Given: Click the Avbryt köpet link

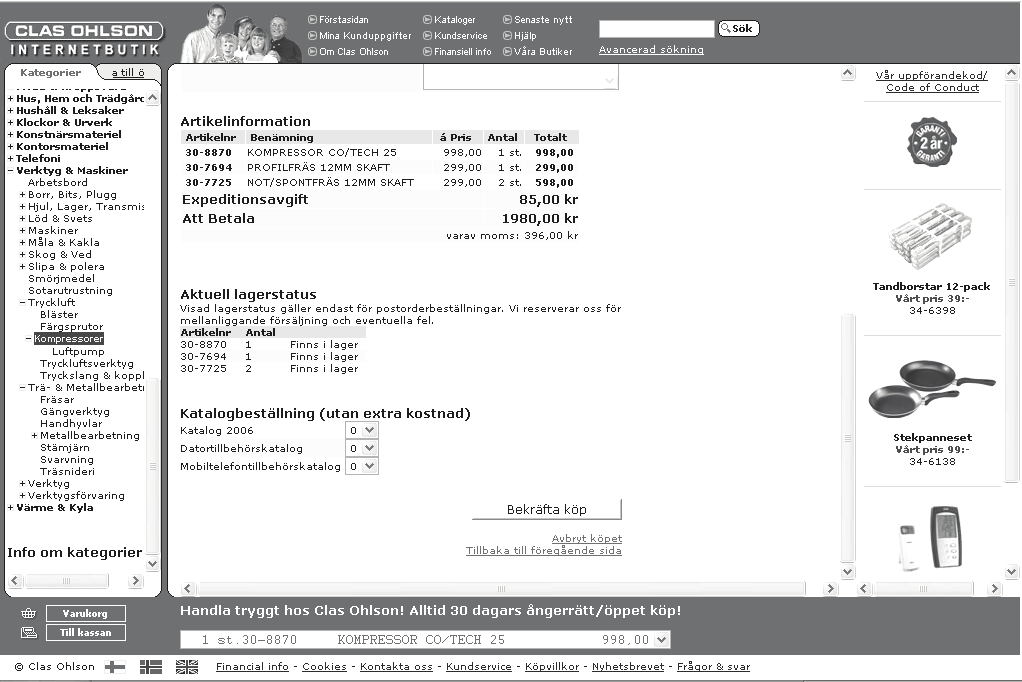Looking at the screenshot, I should point(587,539).
